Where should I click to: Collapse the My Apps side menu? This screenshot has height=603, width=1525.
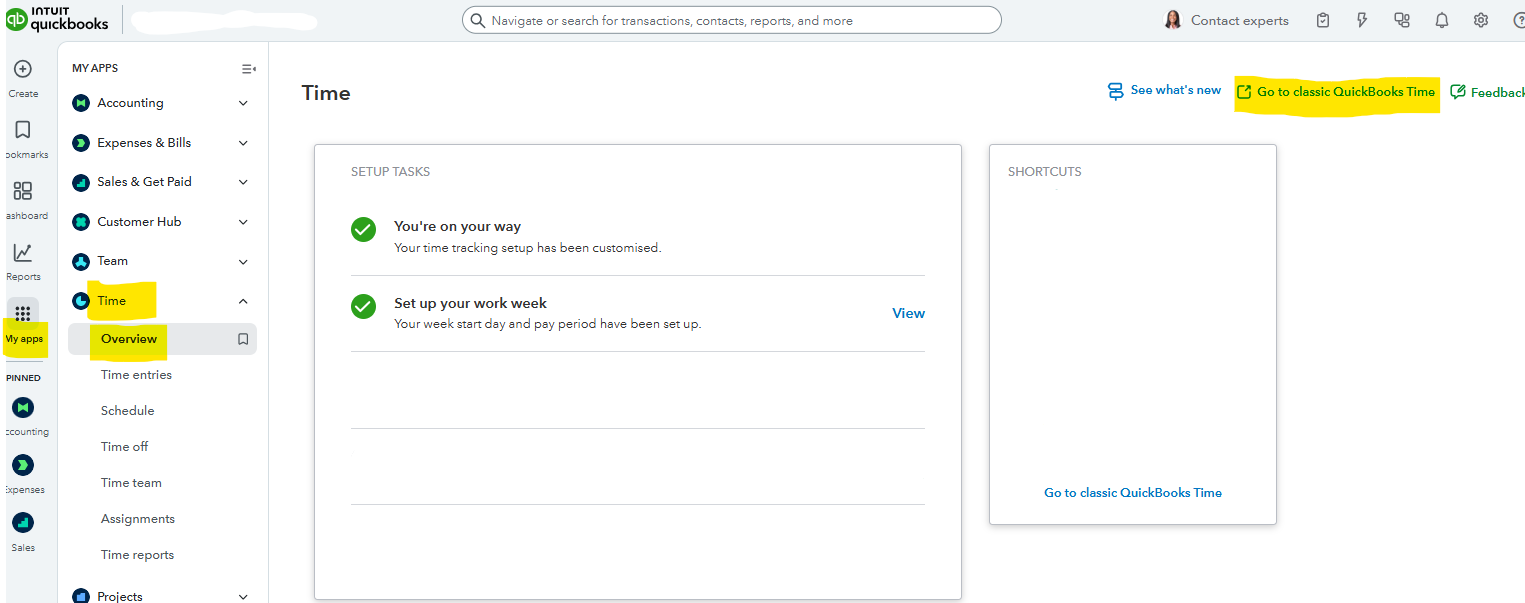248,69
